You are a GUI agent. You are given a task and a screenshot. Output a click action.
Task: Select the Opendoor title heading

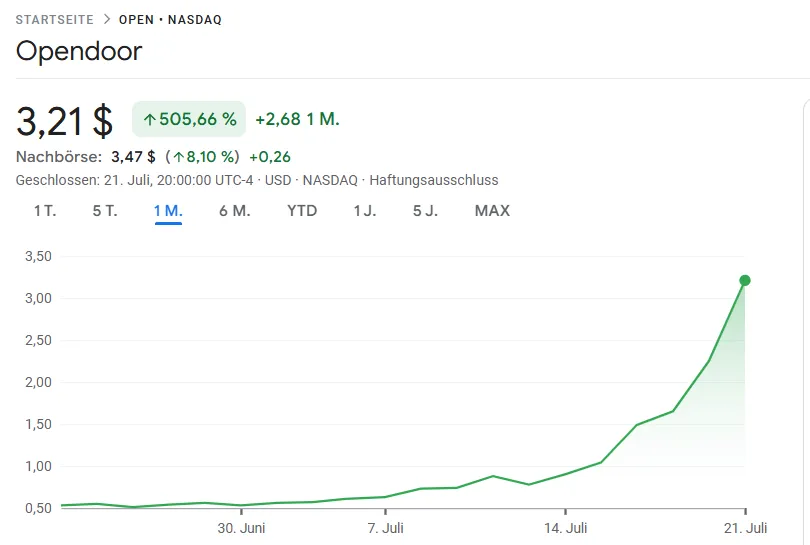79,51
